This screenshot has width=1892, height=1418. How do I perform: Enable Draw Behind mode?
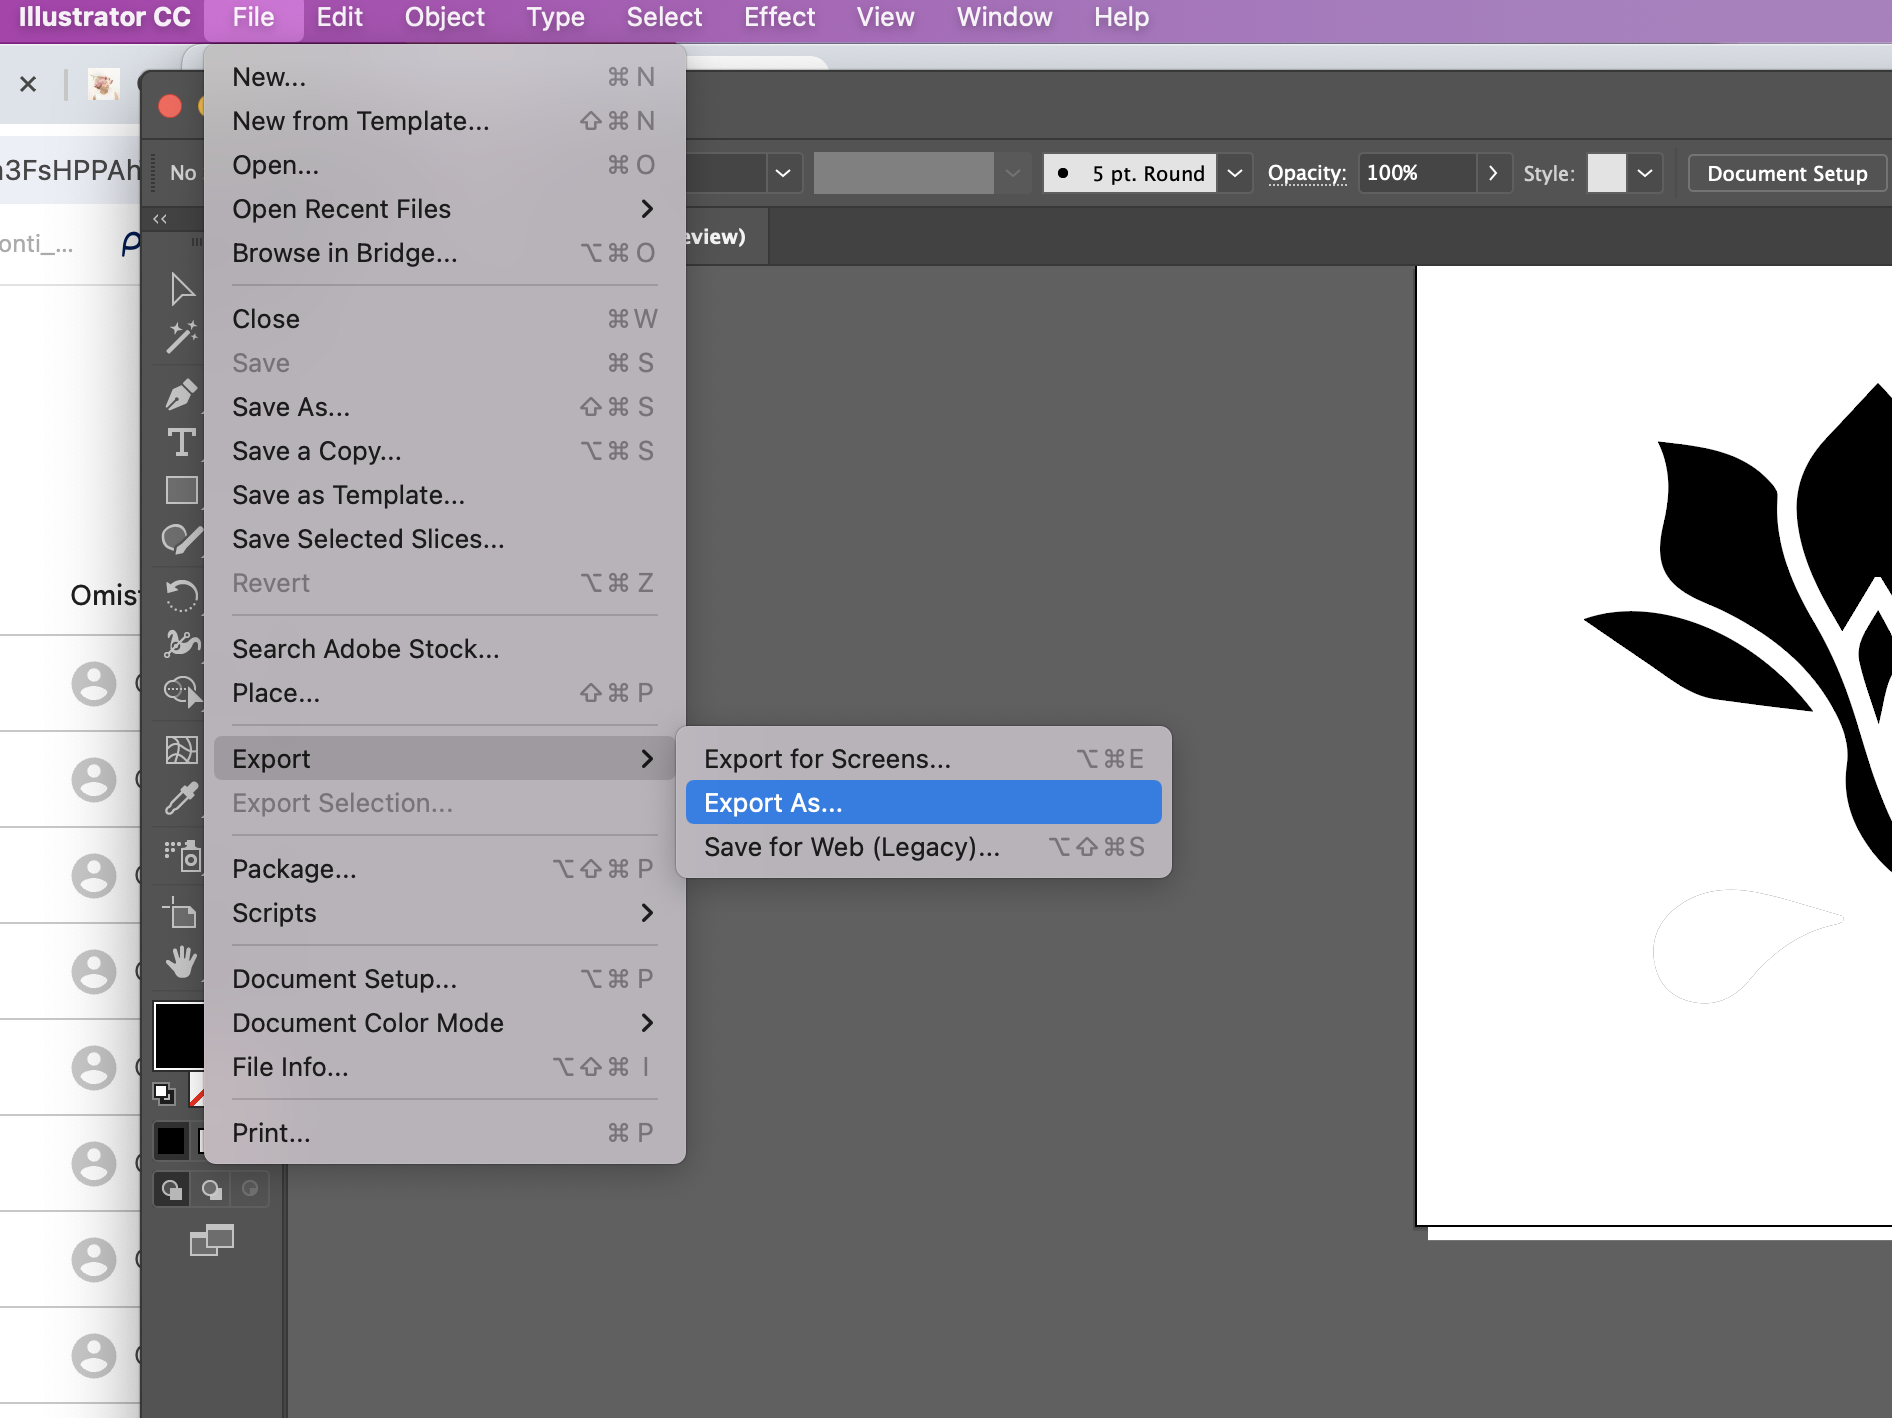(211, 1189)
